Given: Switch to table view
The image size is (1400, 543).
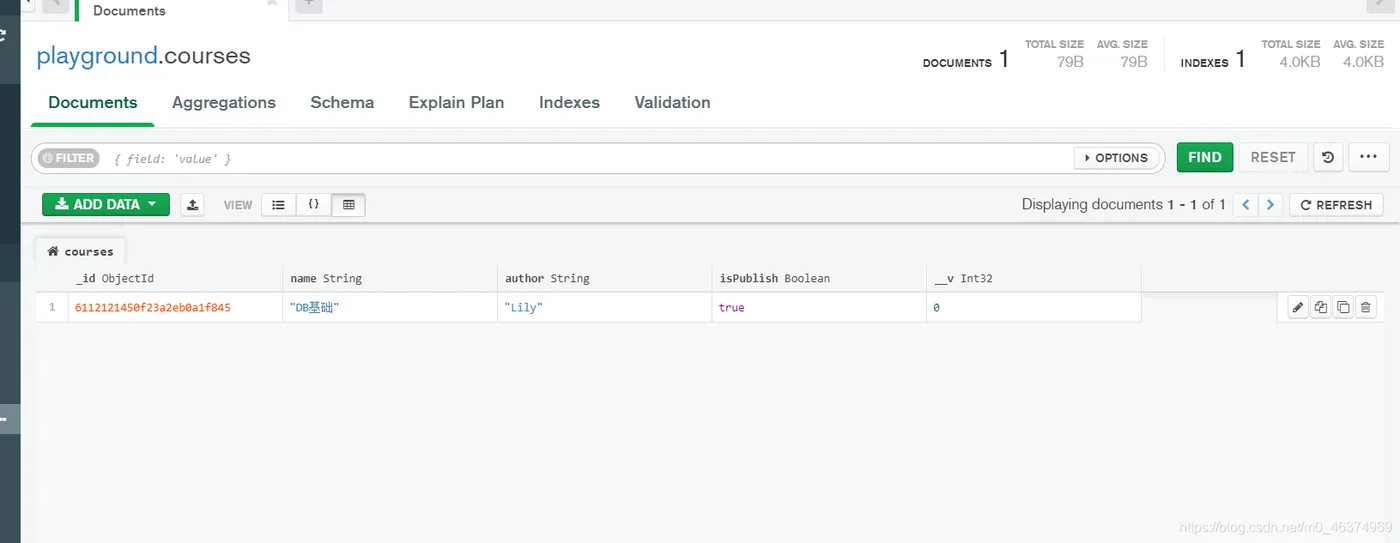Looking at the screenshot, I should (348, 205).
